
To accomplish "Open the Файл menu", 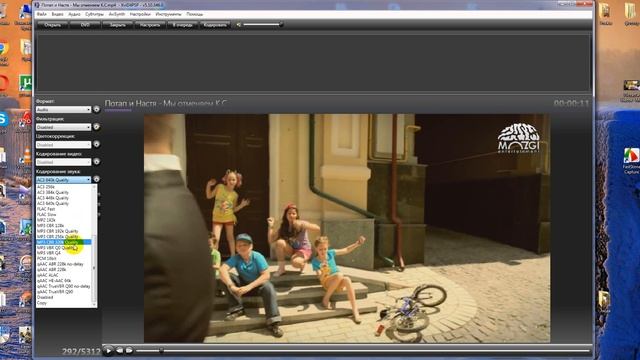I will pos(42,14).
